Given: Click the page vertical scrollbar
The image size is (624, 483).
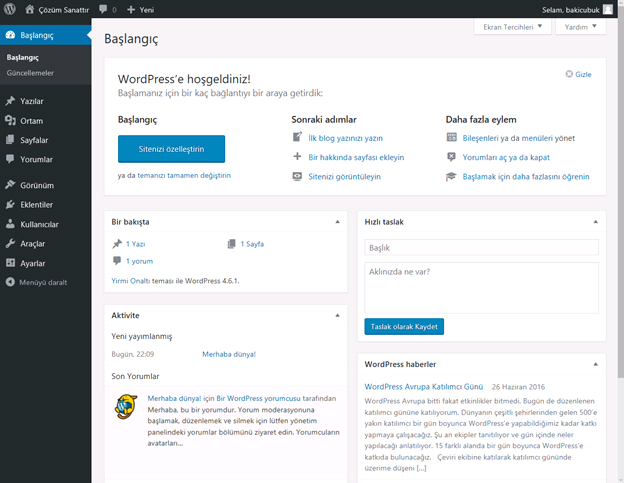Looking at the screenshot, I should tap(620, 191).
